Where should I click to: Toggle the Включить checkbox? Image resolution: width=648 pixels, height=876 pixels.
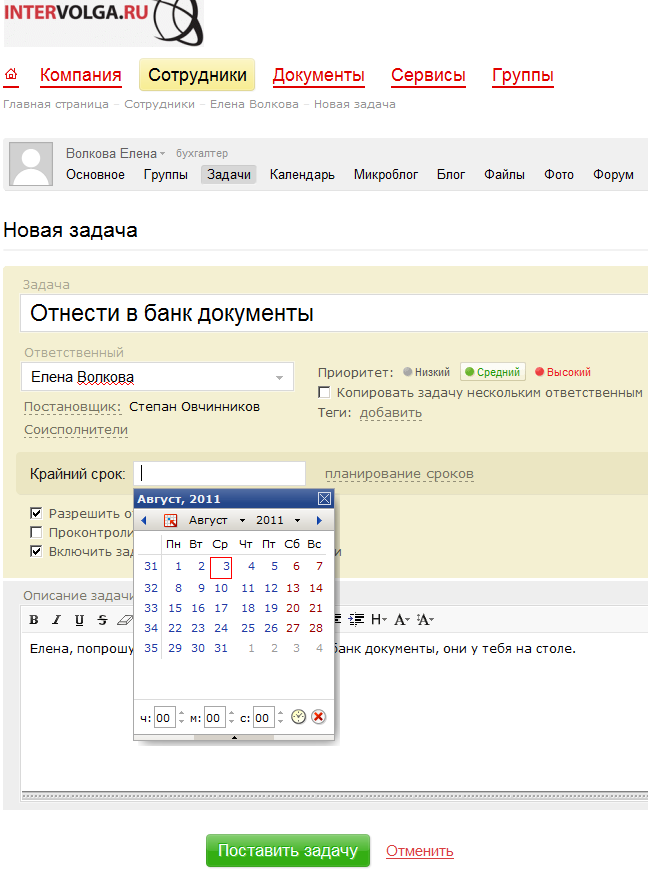(36, 551)
